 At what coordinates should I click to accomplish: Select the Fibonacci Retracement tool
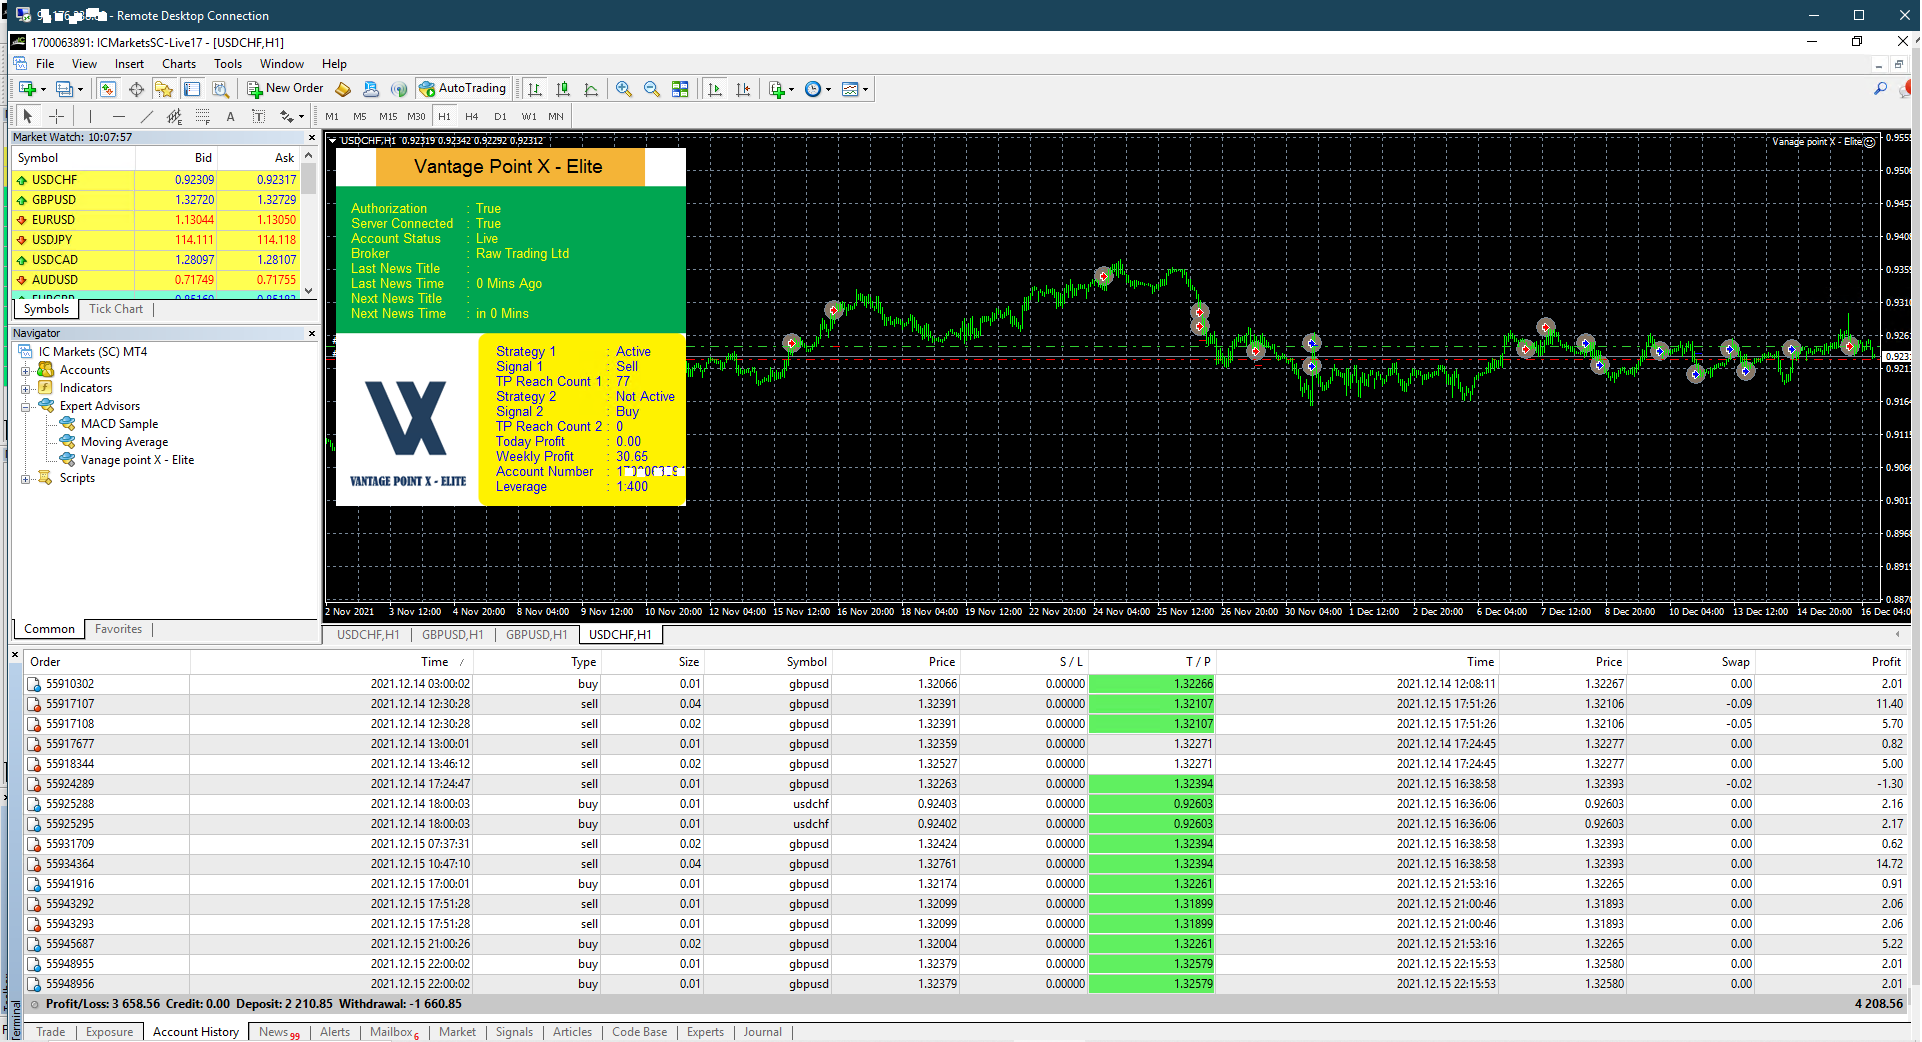pyautogui.click(x=202, y=116)
